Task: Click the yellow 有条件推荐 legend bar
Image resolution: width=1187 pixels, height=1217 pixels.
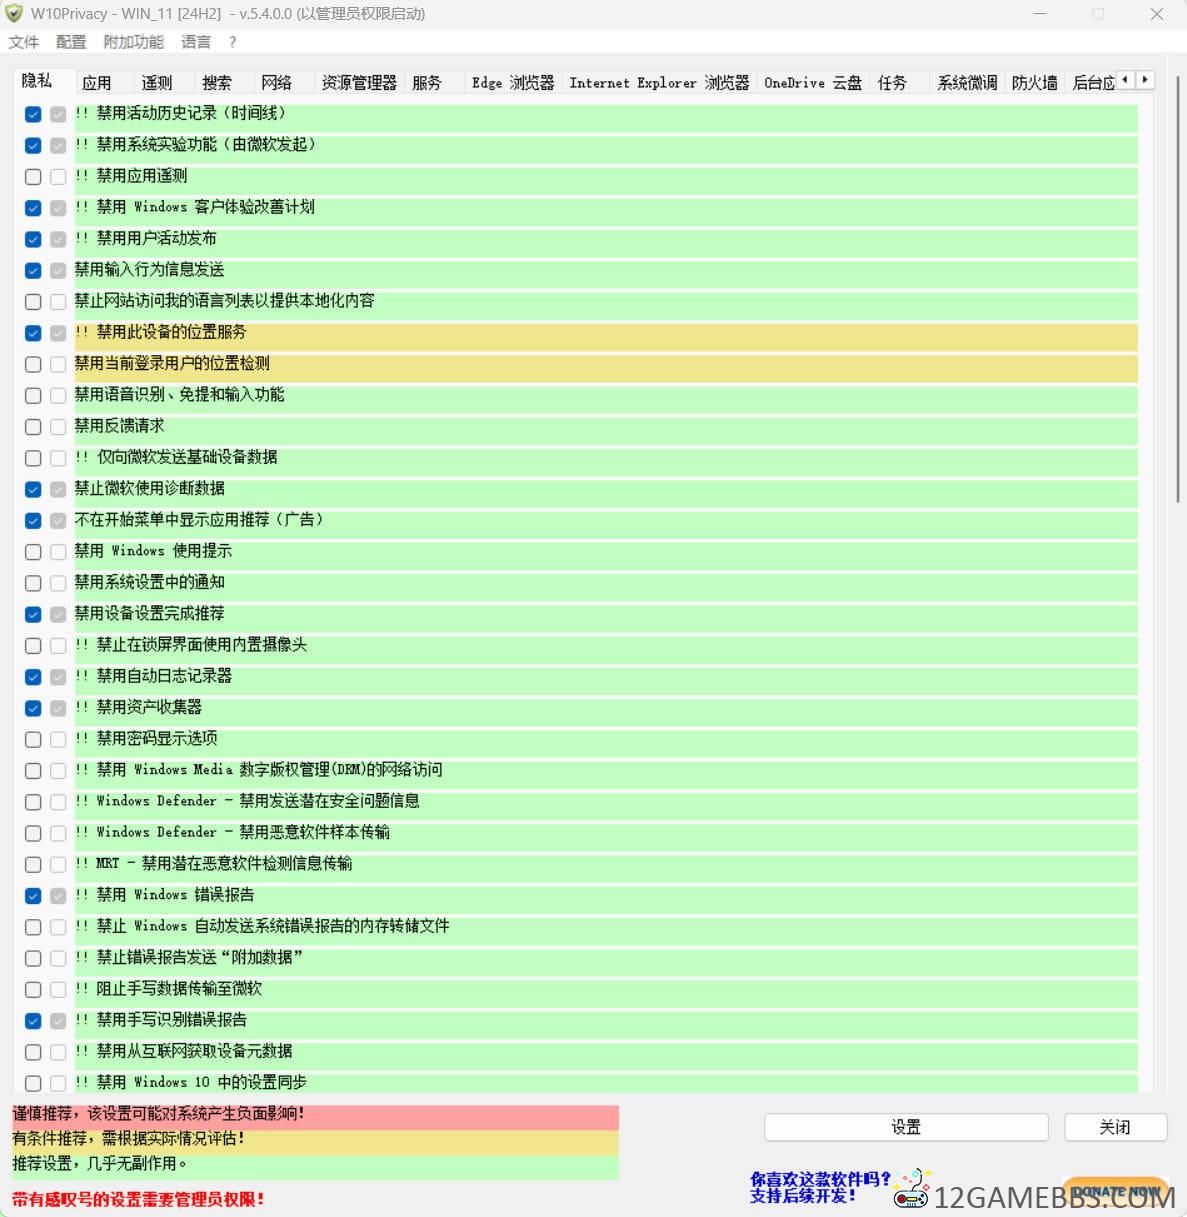Action: [315, 1142]
